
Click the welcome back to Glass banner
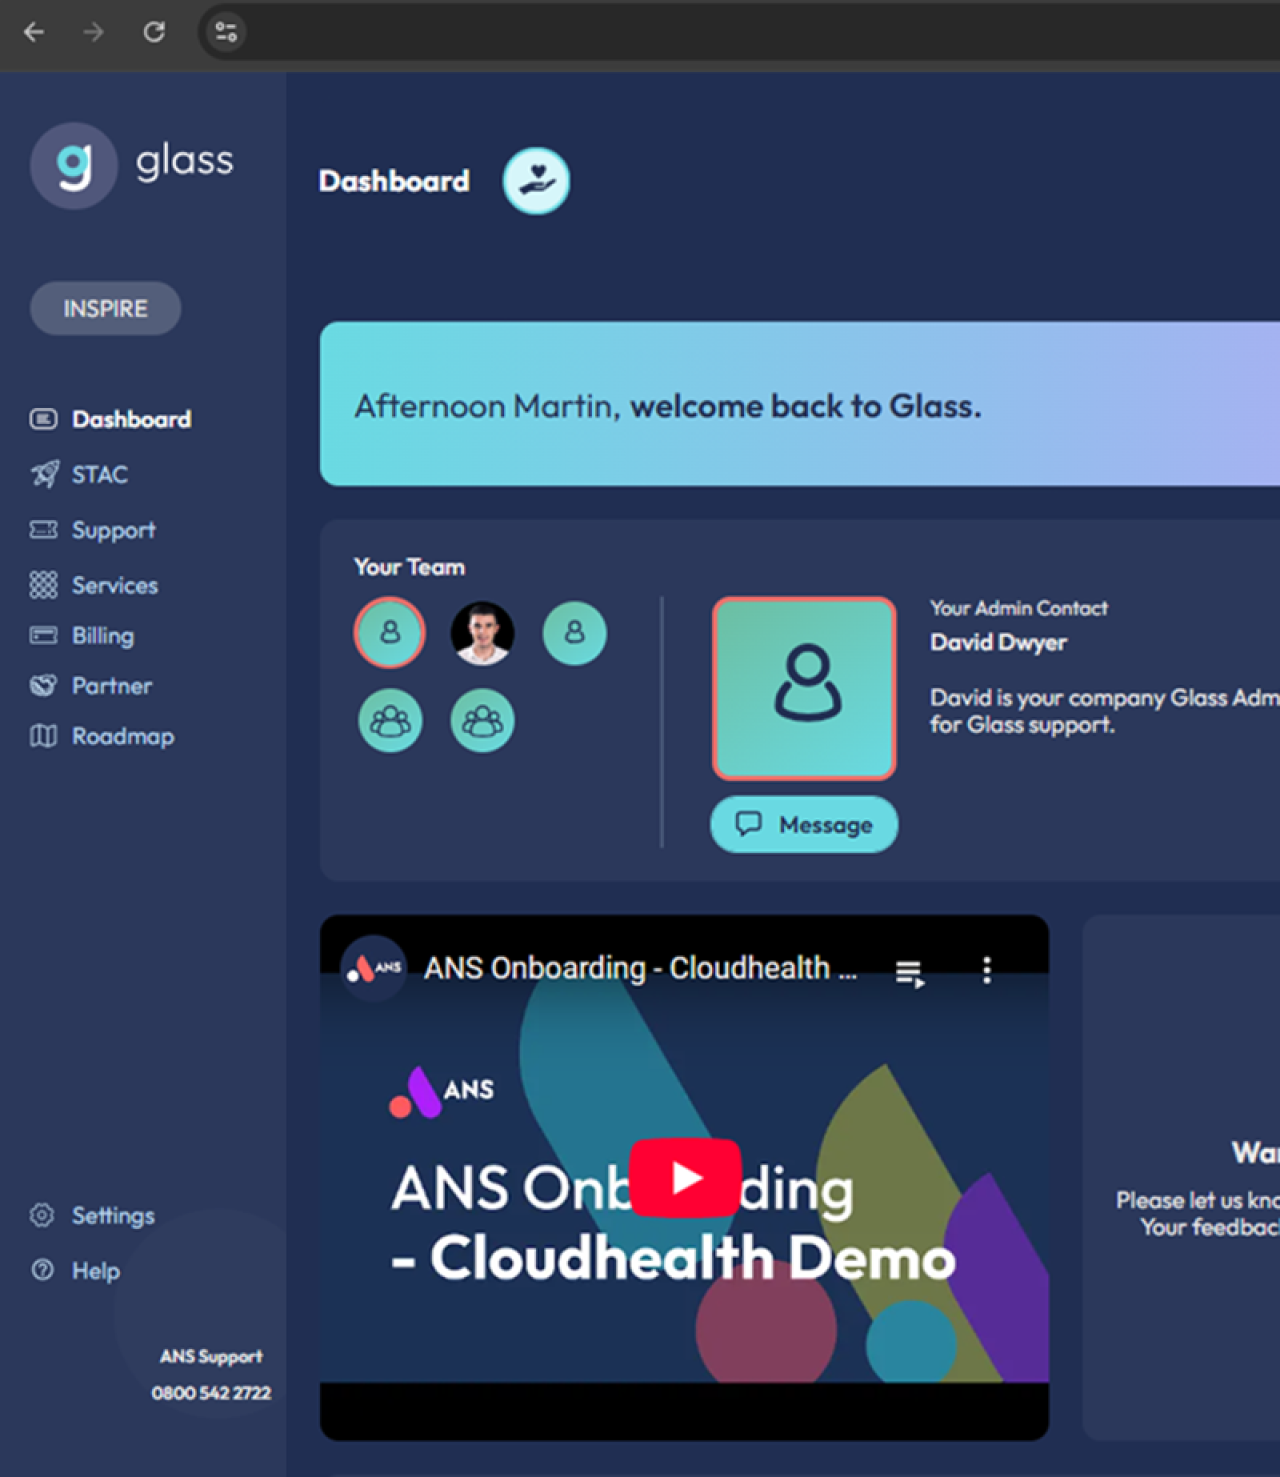pyautogui.click(x=800, y=404)
